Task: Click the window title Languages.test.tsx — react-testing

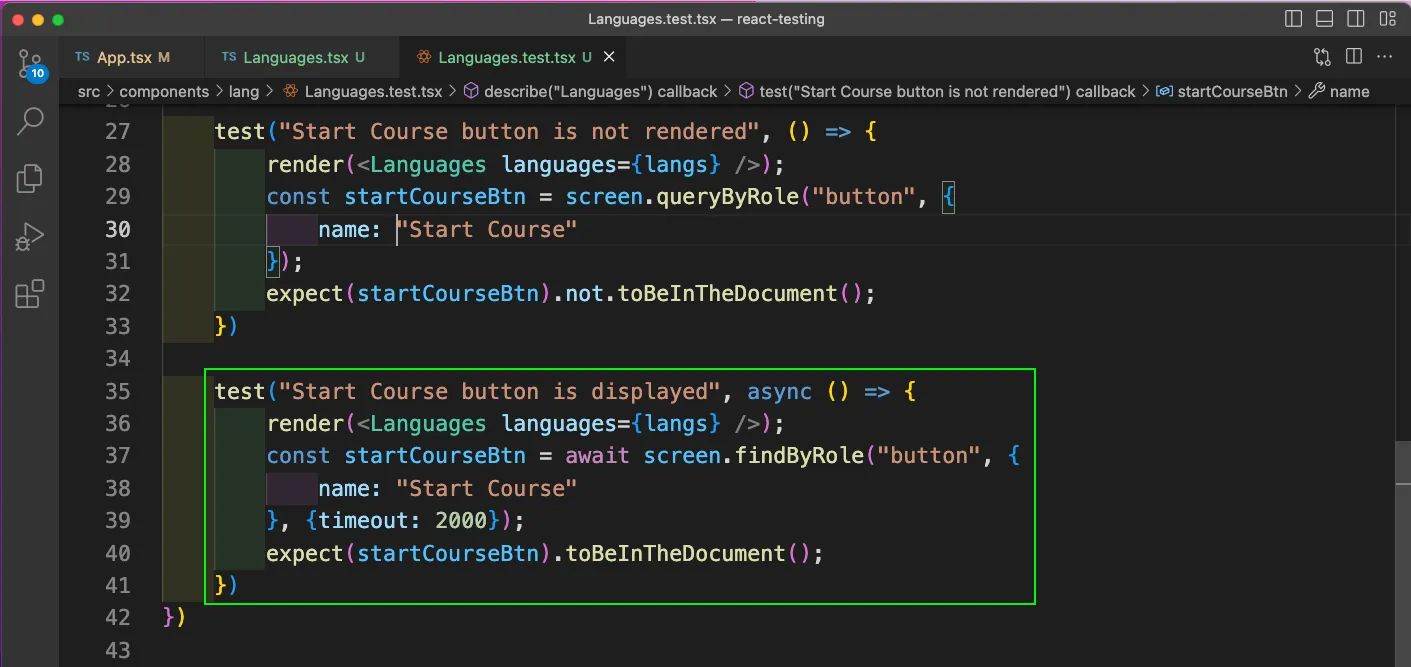Action: [706, 19]
